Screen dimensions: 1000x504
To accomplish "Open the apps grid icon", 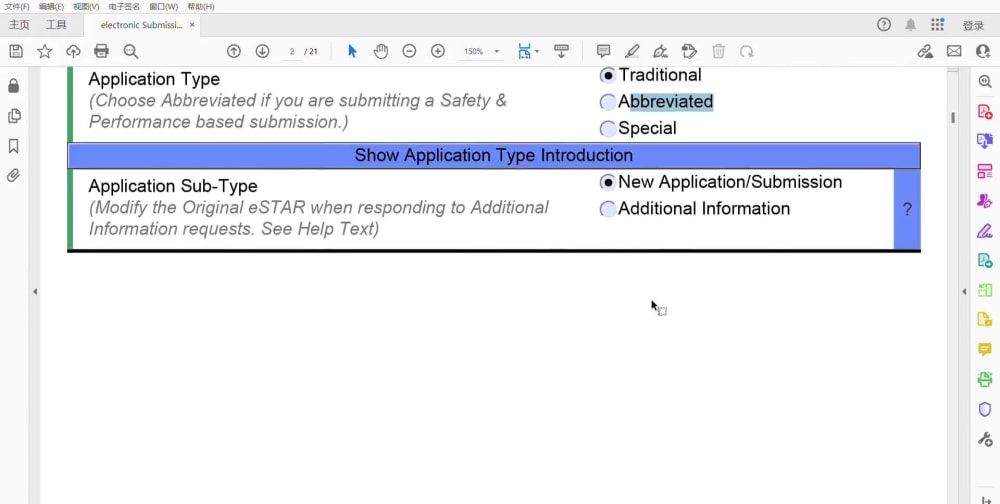I will (x=938, y=25).
